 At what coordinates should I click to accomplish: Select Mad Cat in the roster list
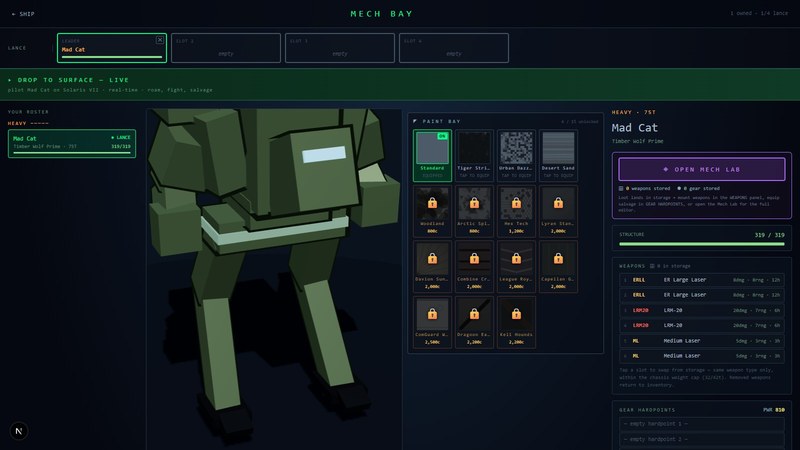click(72, 143)
